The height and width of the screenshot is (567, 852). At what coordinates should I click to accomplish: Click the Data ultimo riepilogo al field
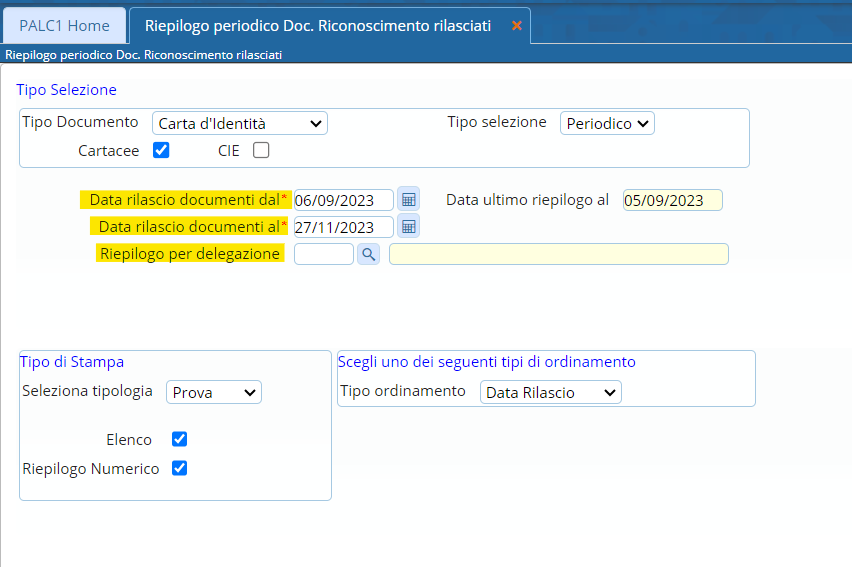[x=672, y=200]
